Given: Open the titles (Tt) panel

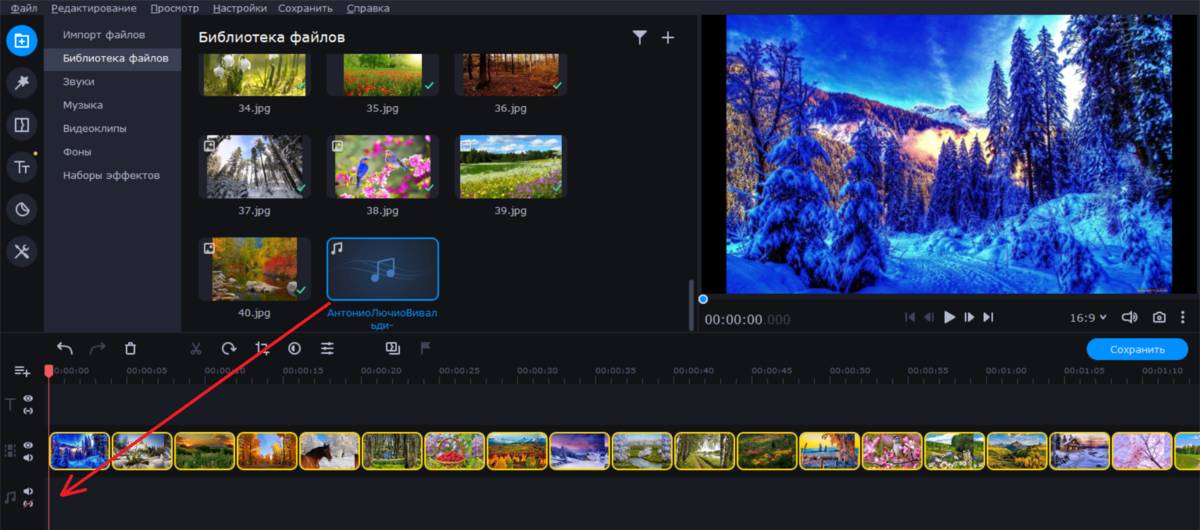Looking at the screenshot, I should pos(21,167).
